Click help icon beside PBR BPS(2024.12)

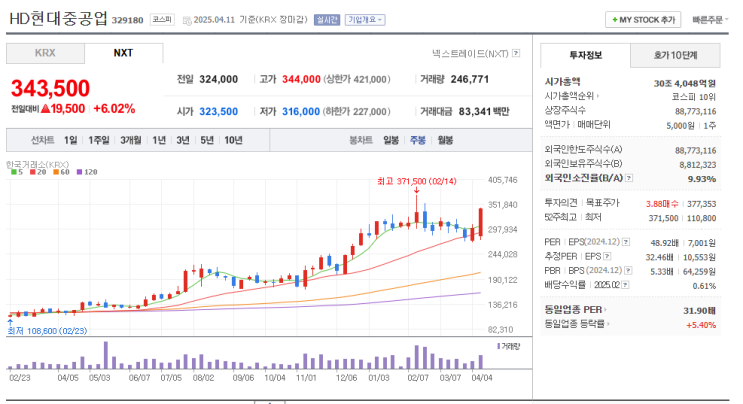coord(628,270)
